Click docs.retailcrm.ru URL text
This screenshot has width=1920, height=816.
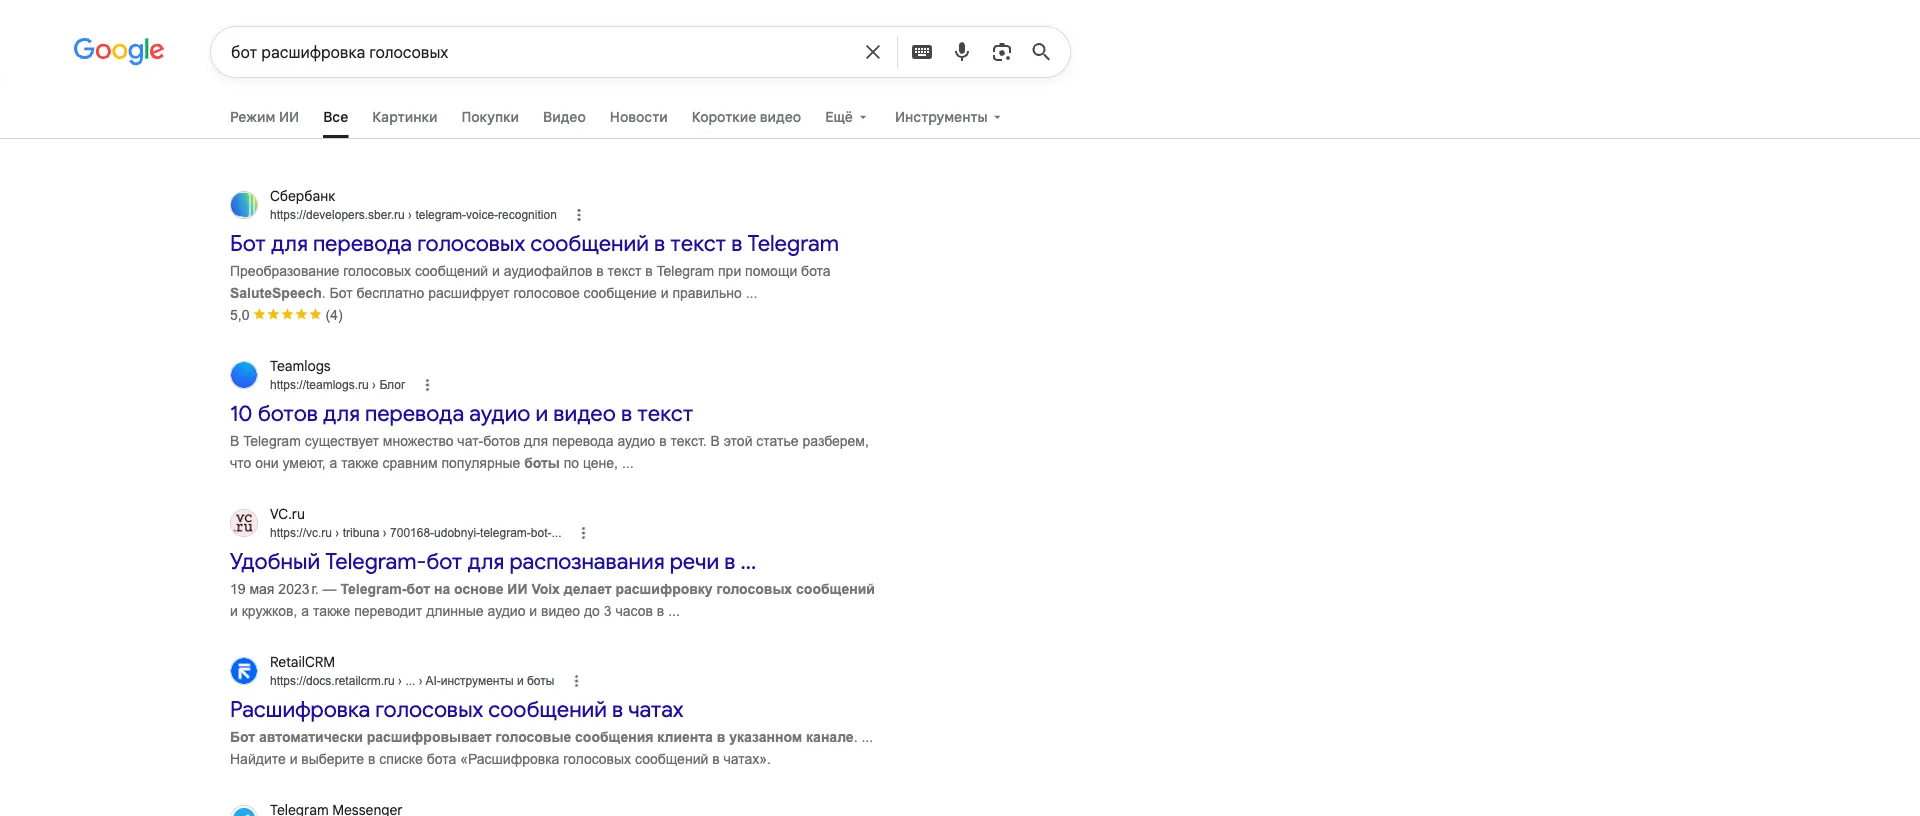412,681
